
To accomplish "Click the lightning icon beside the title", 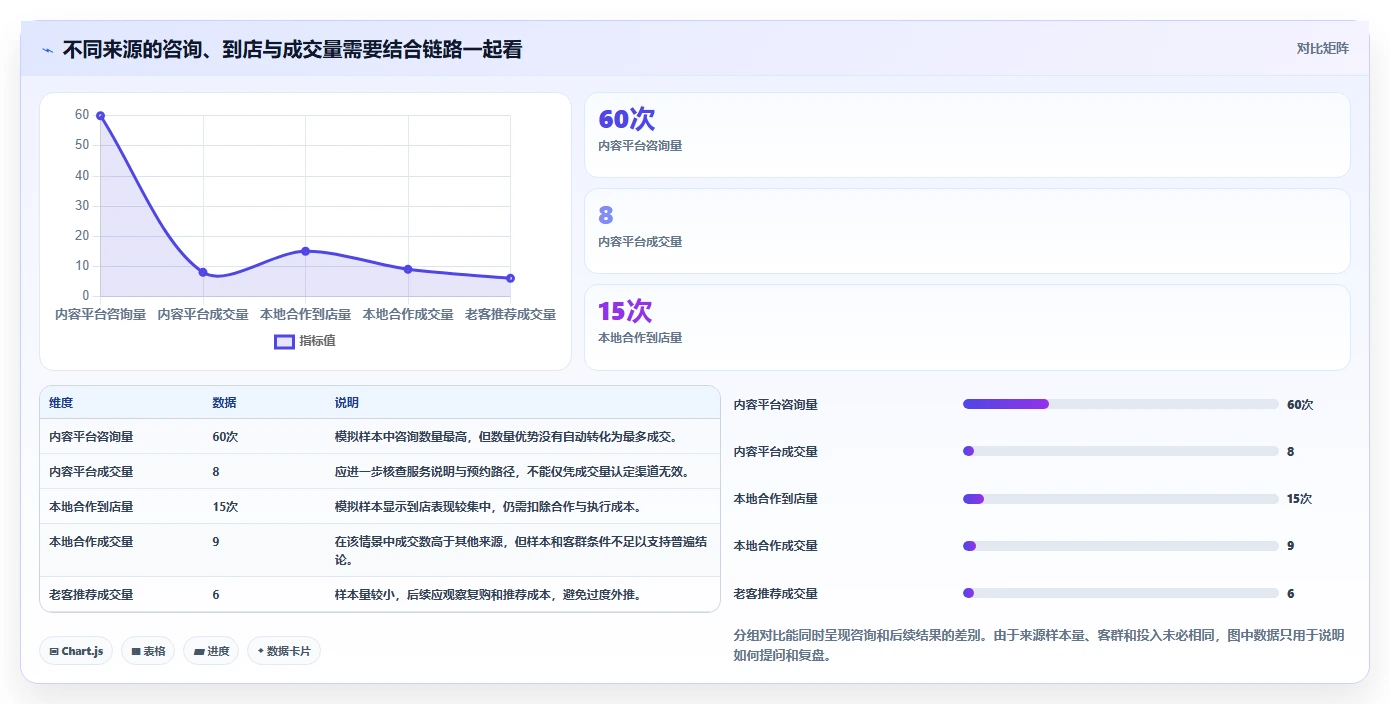I will (x=47, y=50).
